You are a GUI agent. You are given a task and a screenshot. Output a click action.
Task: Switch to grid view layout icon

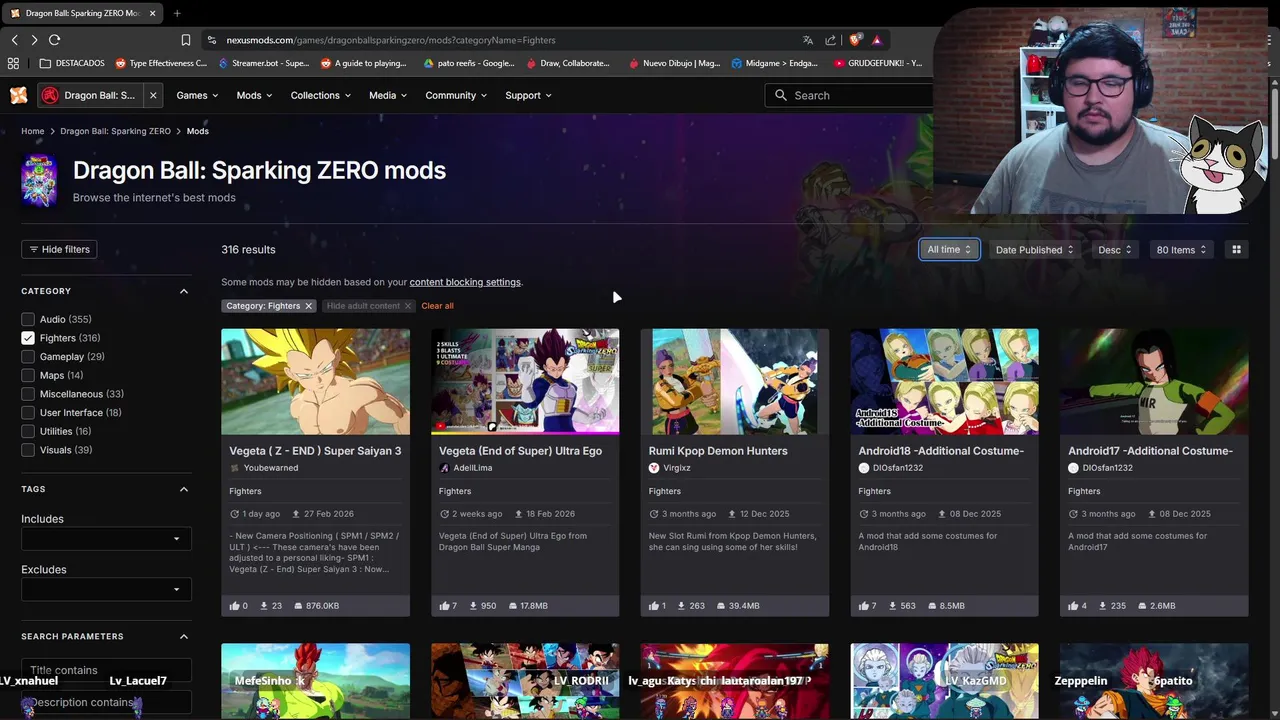(1236, 250)
